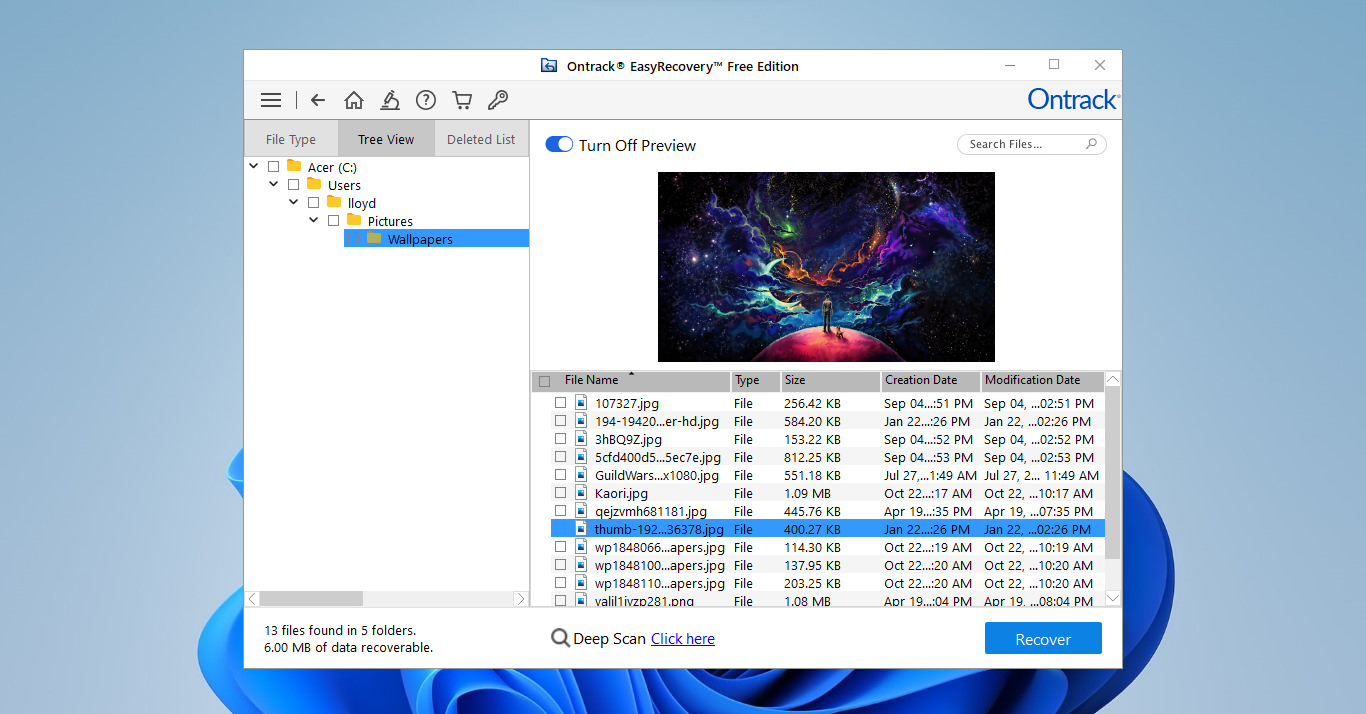Click file icon next to Kaori.jpg
Viewport: 1366px width, 714px height.
pos(581,492)
